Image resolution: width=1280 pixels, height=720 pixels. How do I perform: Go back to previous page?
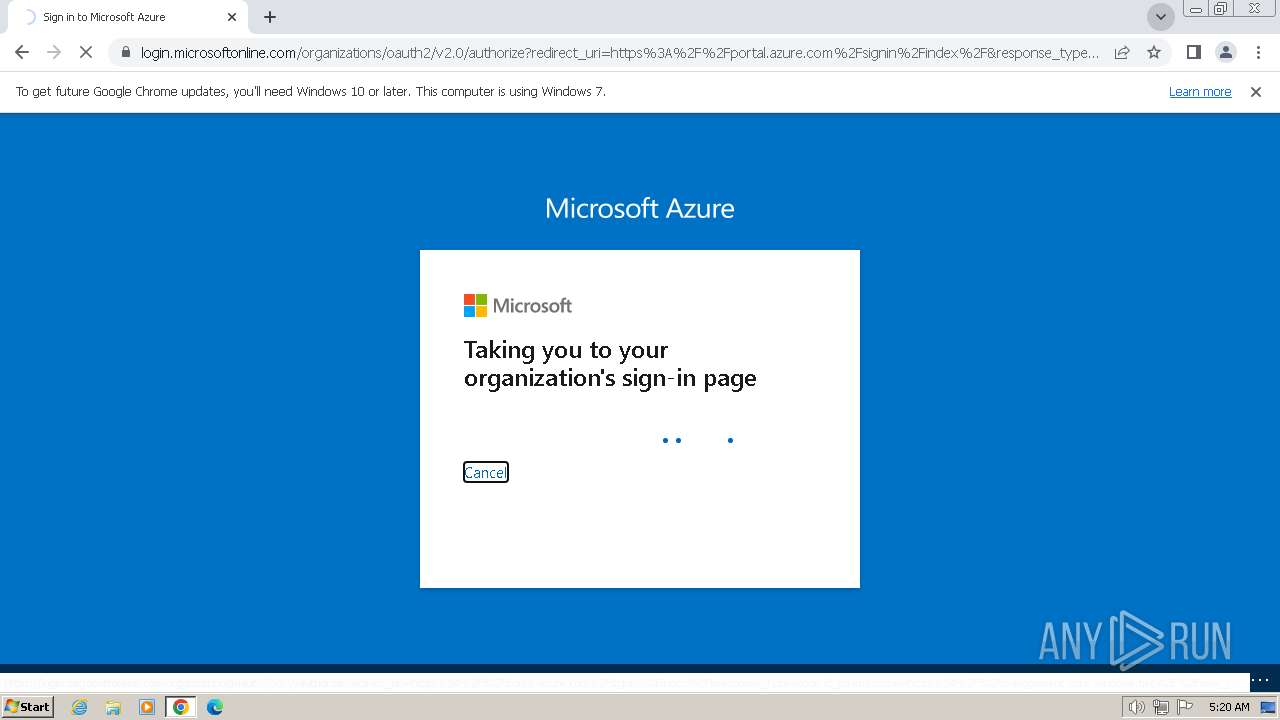(x=22, y=52)
